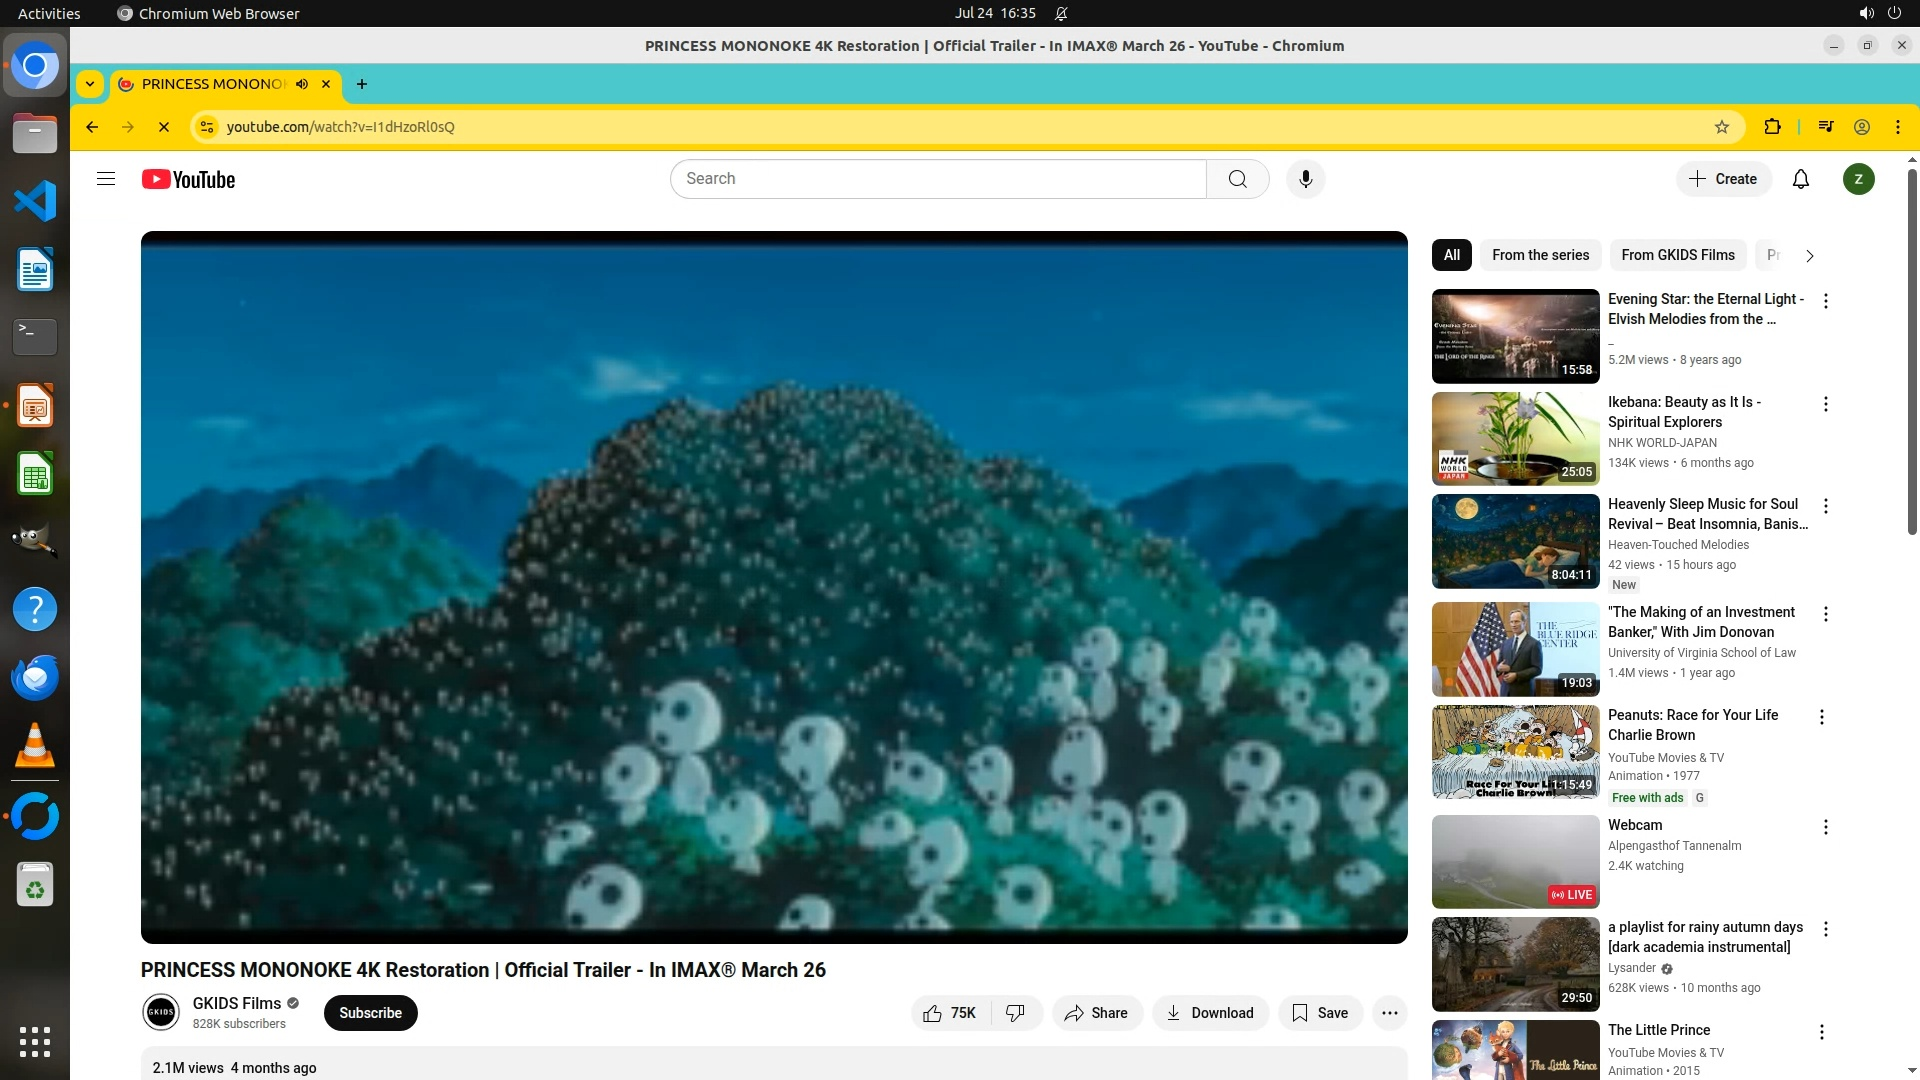Expand tab search dropdown arrow
Viewport: 1920px width, 1080px height.
[90, 84]
